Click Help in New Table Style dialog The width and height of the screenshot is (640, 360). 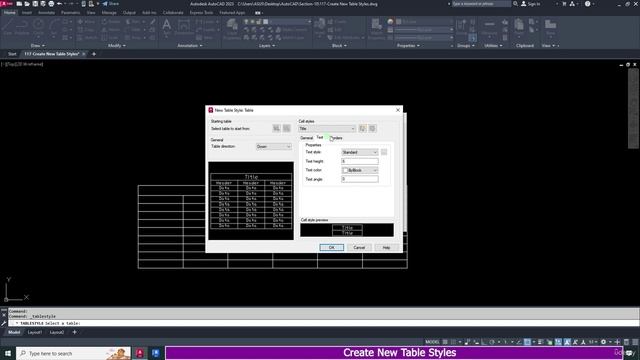pyautogui.click(x=386, y=248)
